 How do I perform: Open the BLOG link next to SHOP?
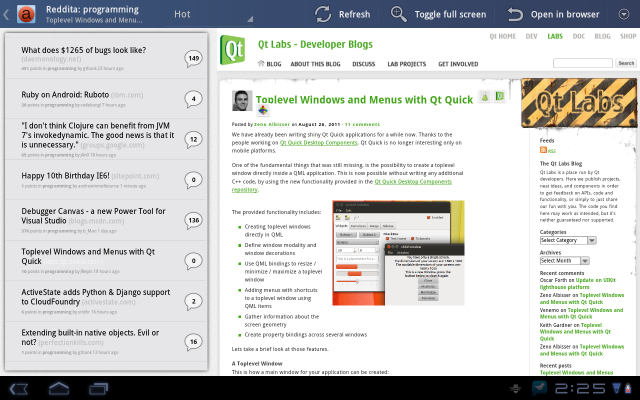click(x=602, y=36)
